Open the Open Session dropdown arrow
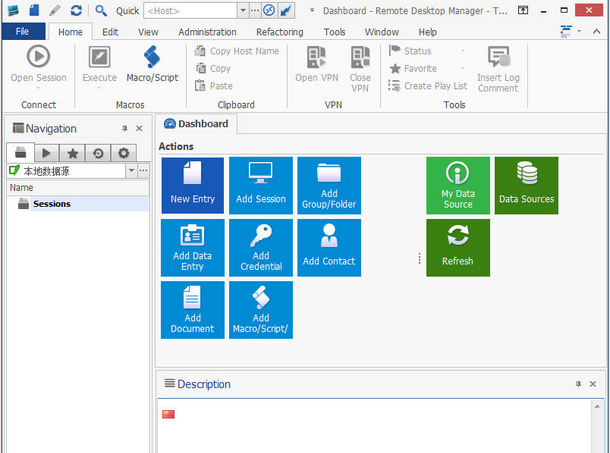The image size is (610, 453). point(38,88)
